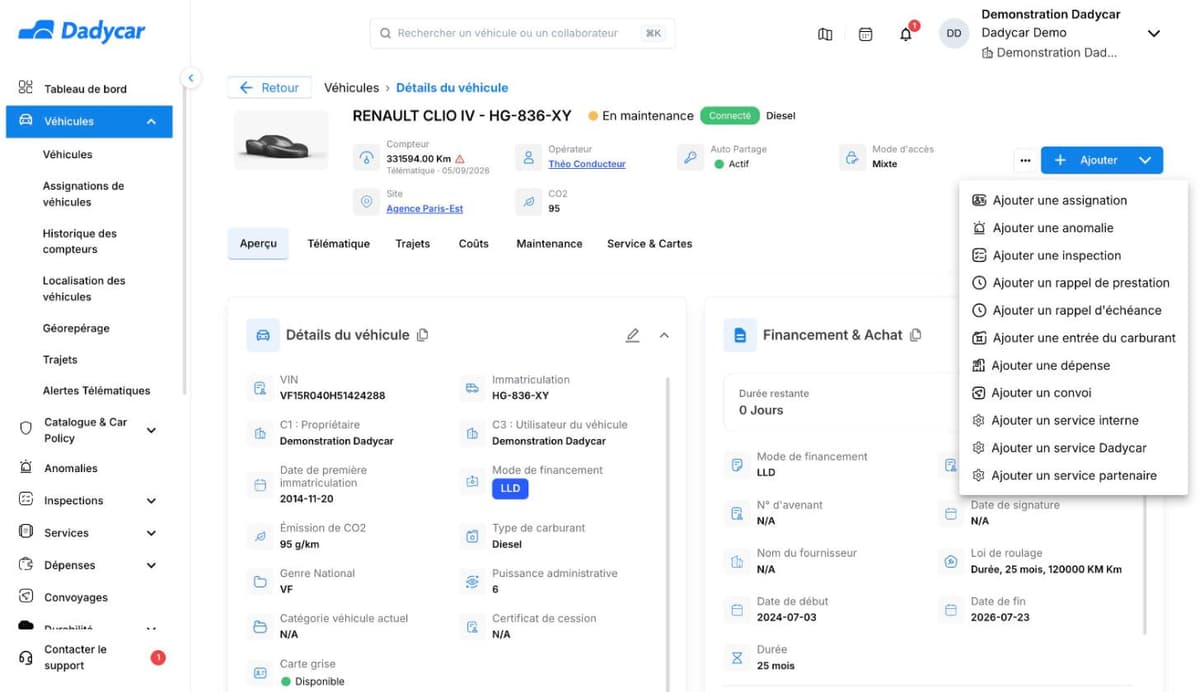This screenshot has width=1200, height=692.
Task: Open Historique des compteurs in sidebar
Action: (80, 241)
